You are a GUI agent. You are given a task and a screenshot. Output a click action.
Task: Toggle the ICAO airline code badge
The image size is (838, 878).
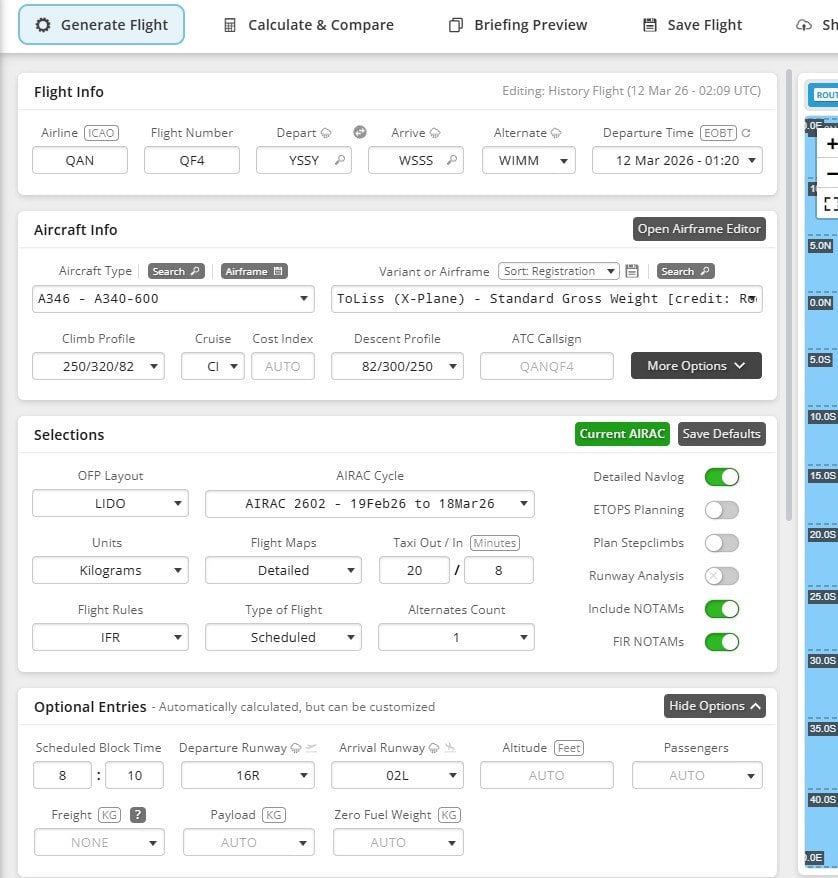point(101,133)
